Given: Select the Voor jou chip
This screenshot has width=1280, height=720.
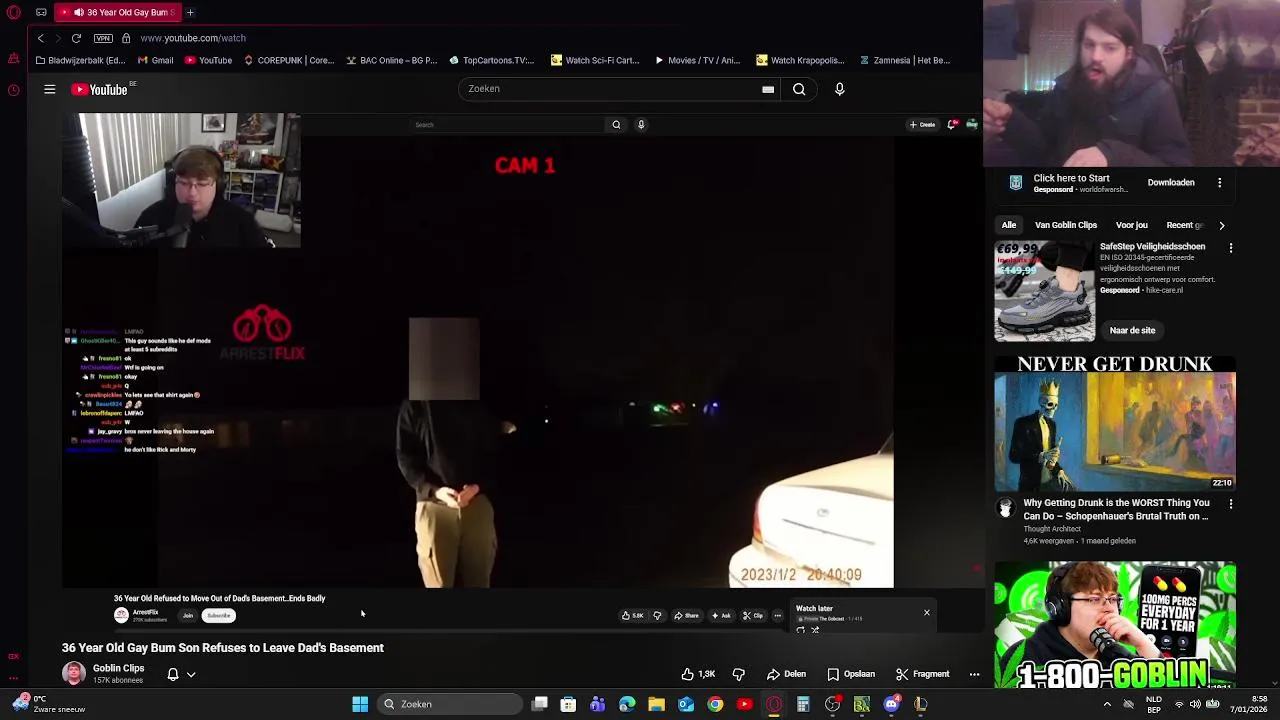Looking at the screenshot, I should tap(1132, 225).
